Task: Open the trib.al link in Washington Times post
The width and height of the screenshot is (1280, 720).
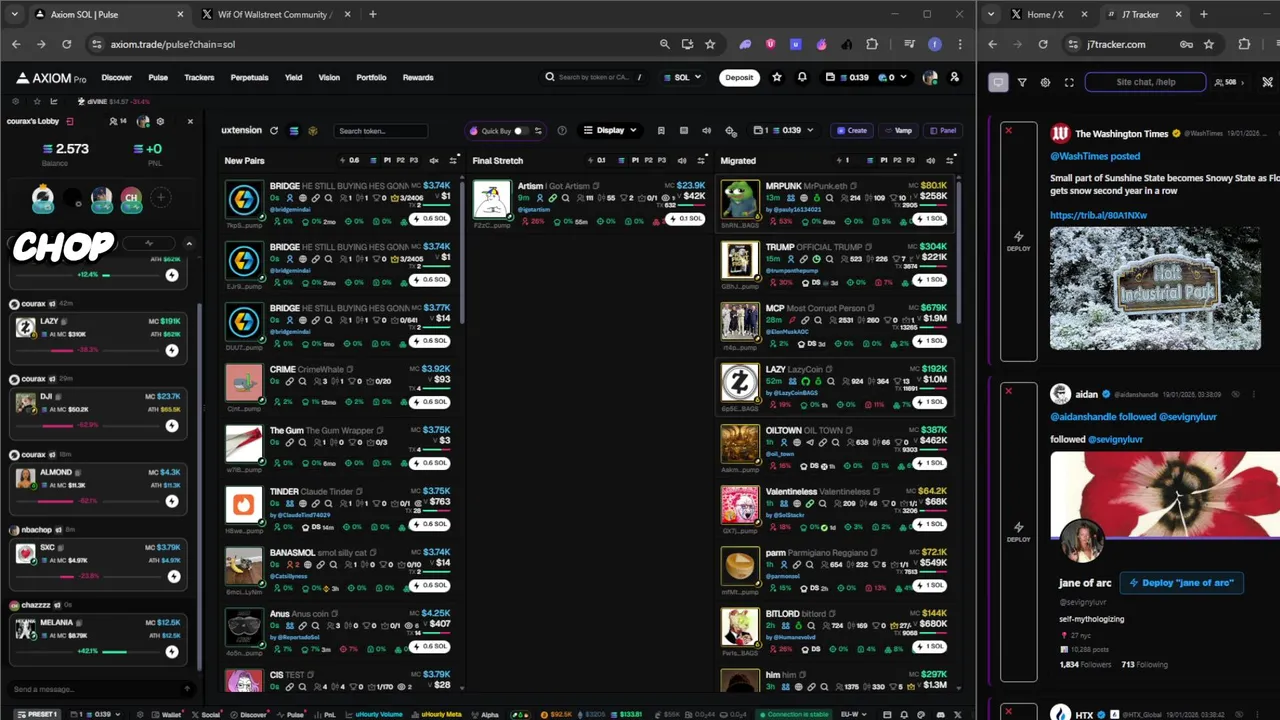Action: [x=1098, y=215]
